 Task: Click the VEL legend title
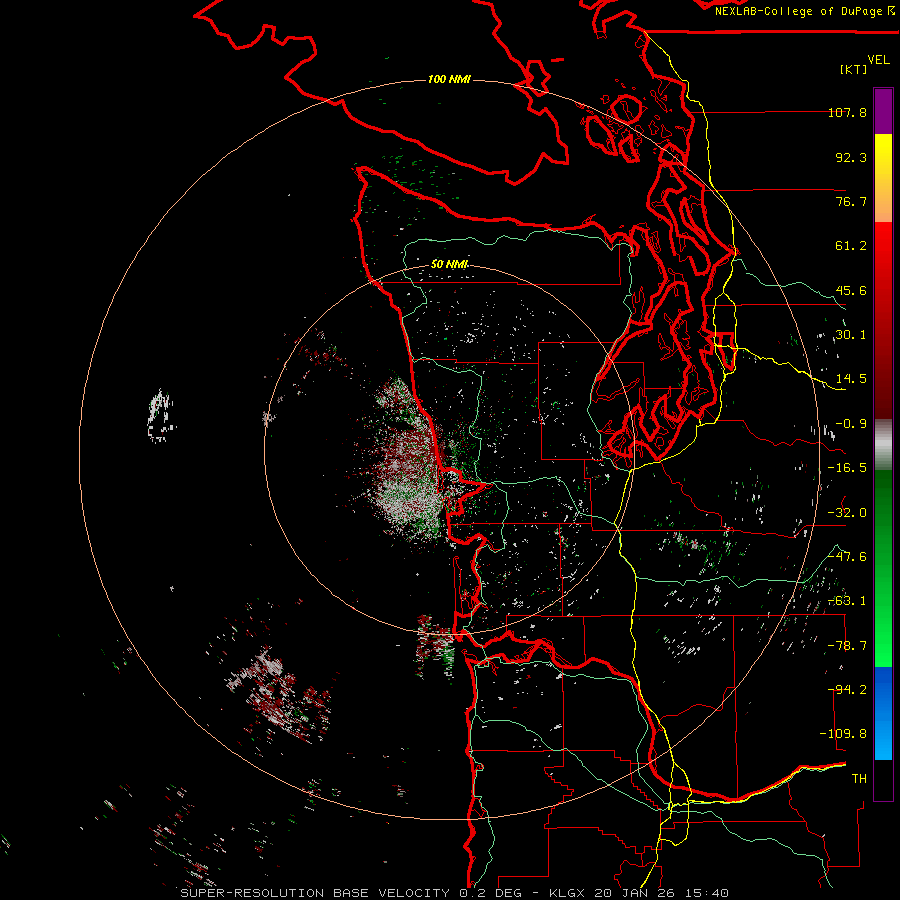click(878, 60)
